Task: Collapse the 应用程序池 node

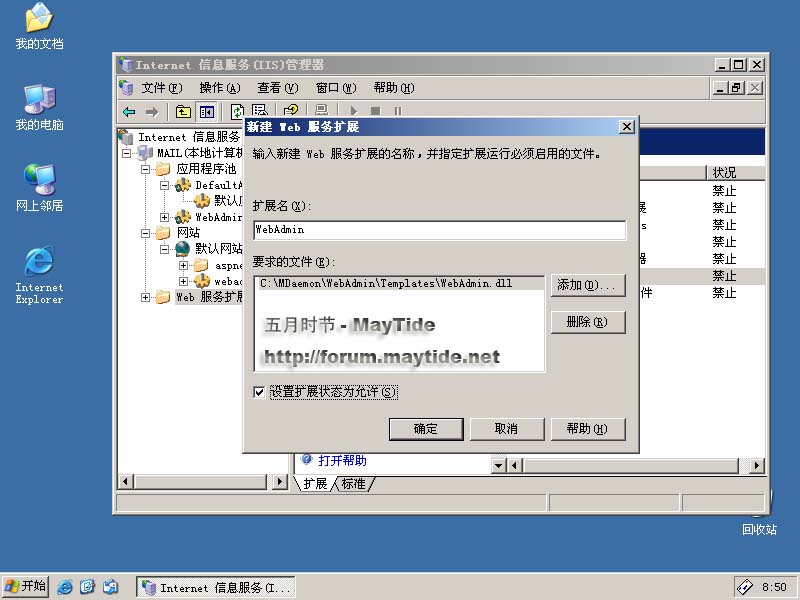Action: point(145,169)
